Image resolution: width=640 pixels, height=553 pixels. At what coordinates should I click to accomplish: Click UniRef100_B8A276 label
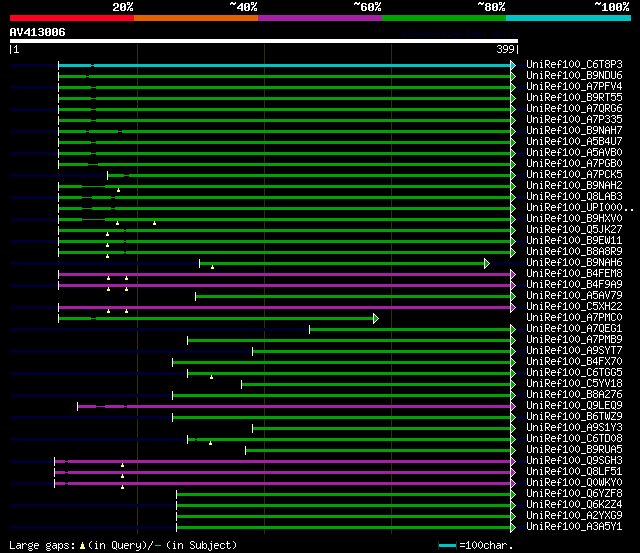click(x=574, y=395)
